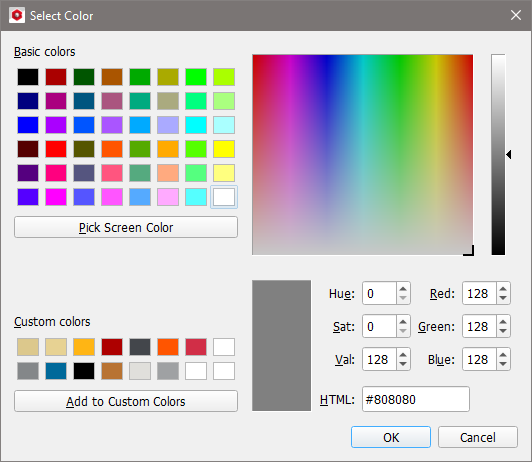
Task: Increase the Green value with up arrow
Action: tap(503, 322)
